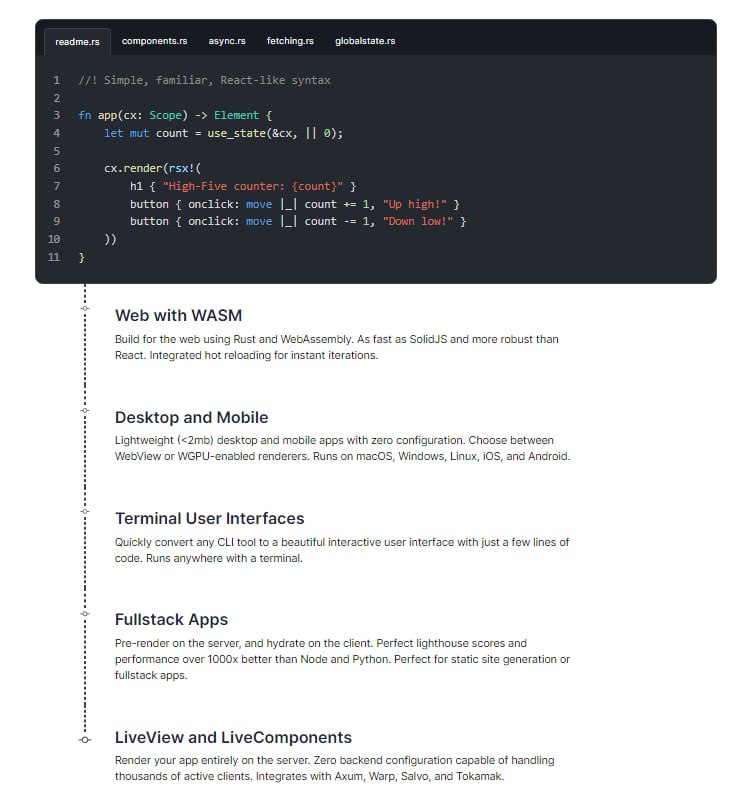Hit the timeline marker beside Fullstack Apps
The width and height of the screenshot is (748, 800).
click(x=85, y=612)
